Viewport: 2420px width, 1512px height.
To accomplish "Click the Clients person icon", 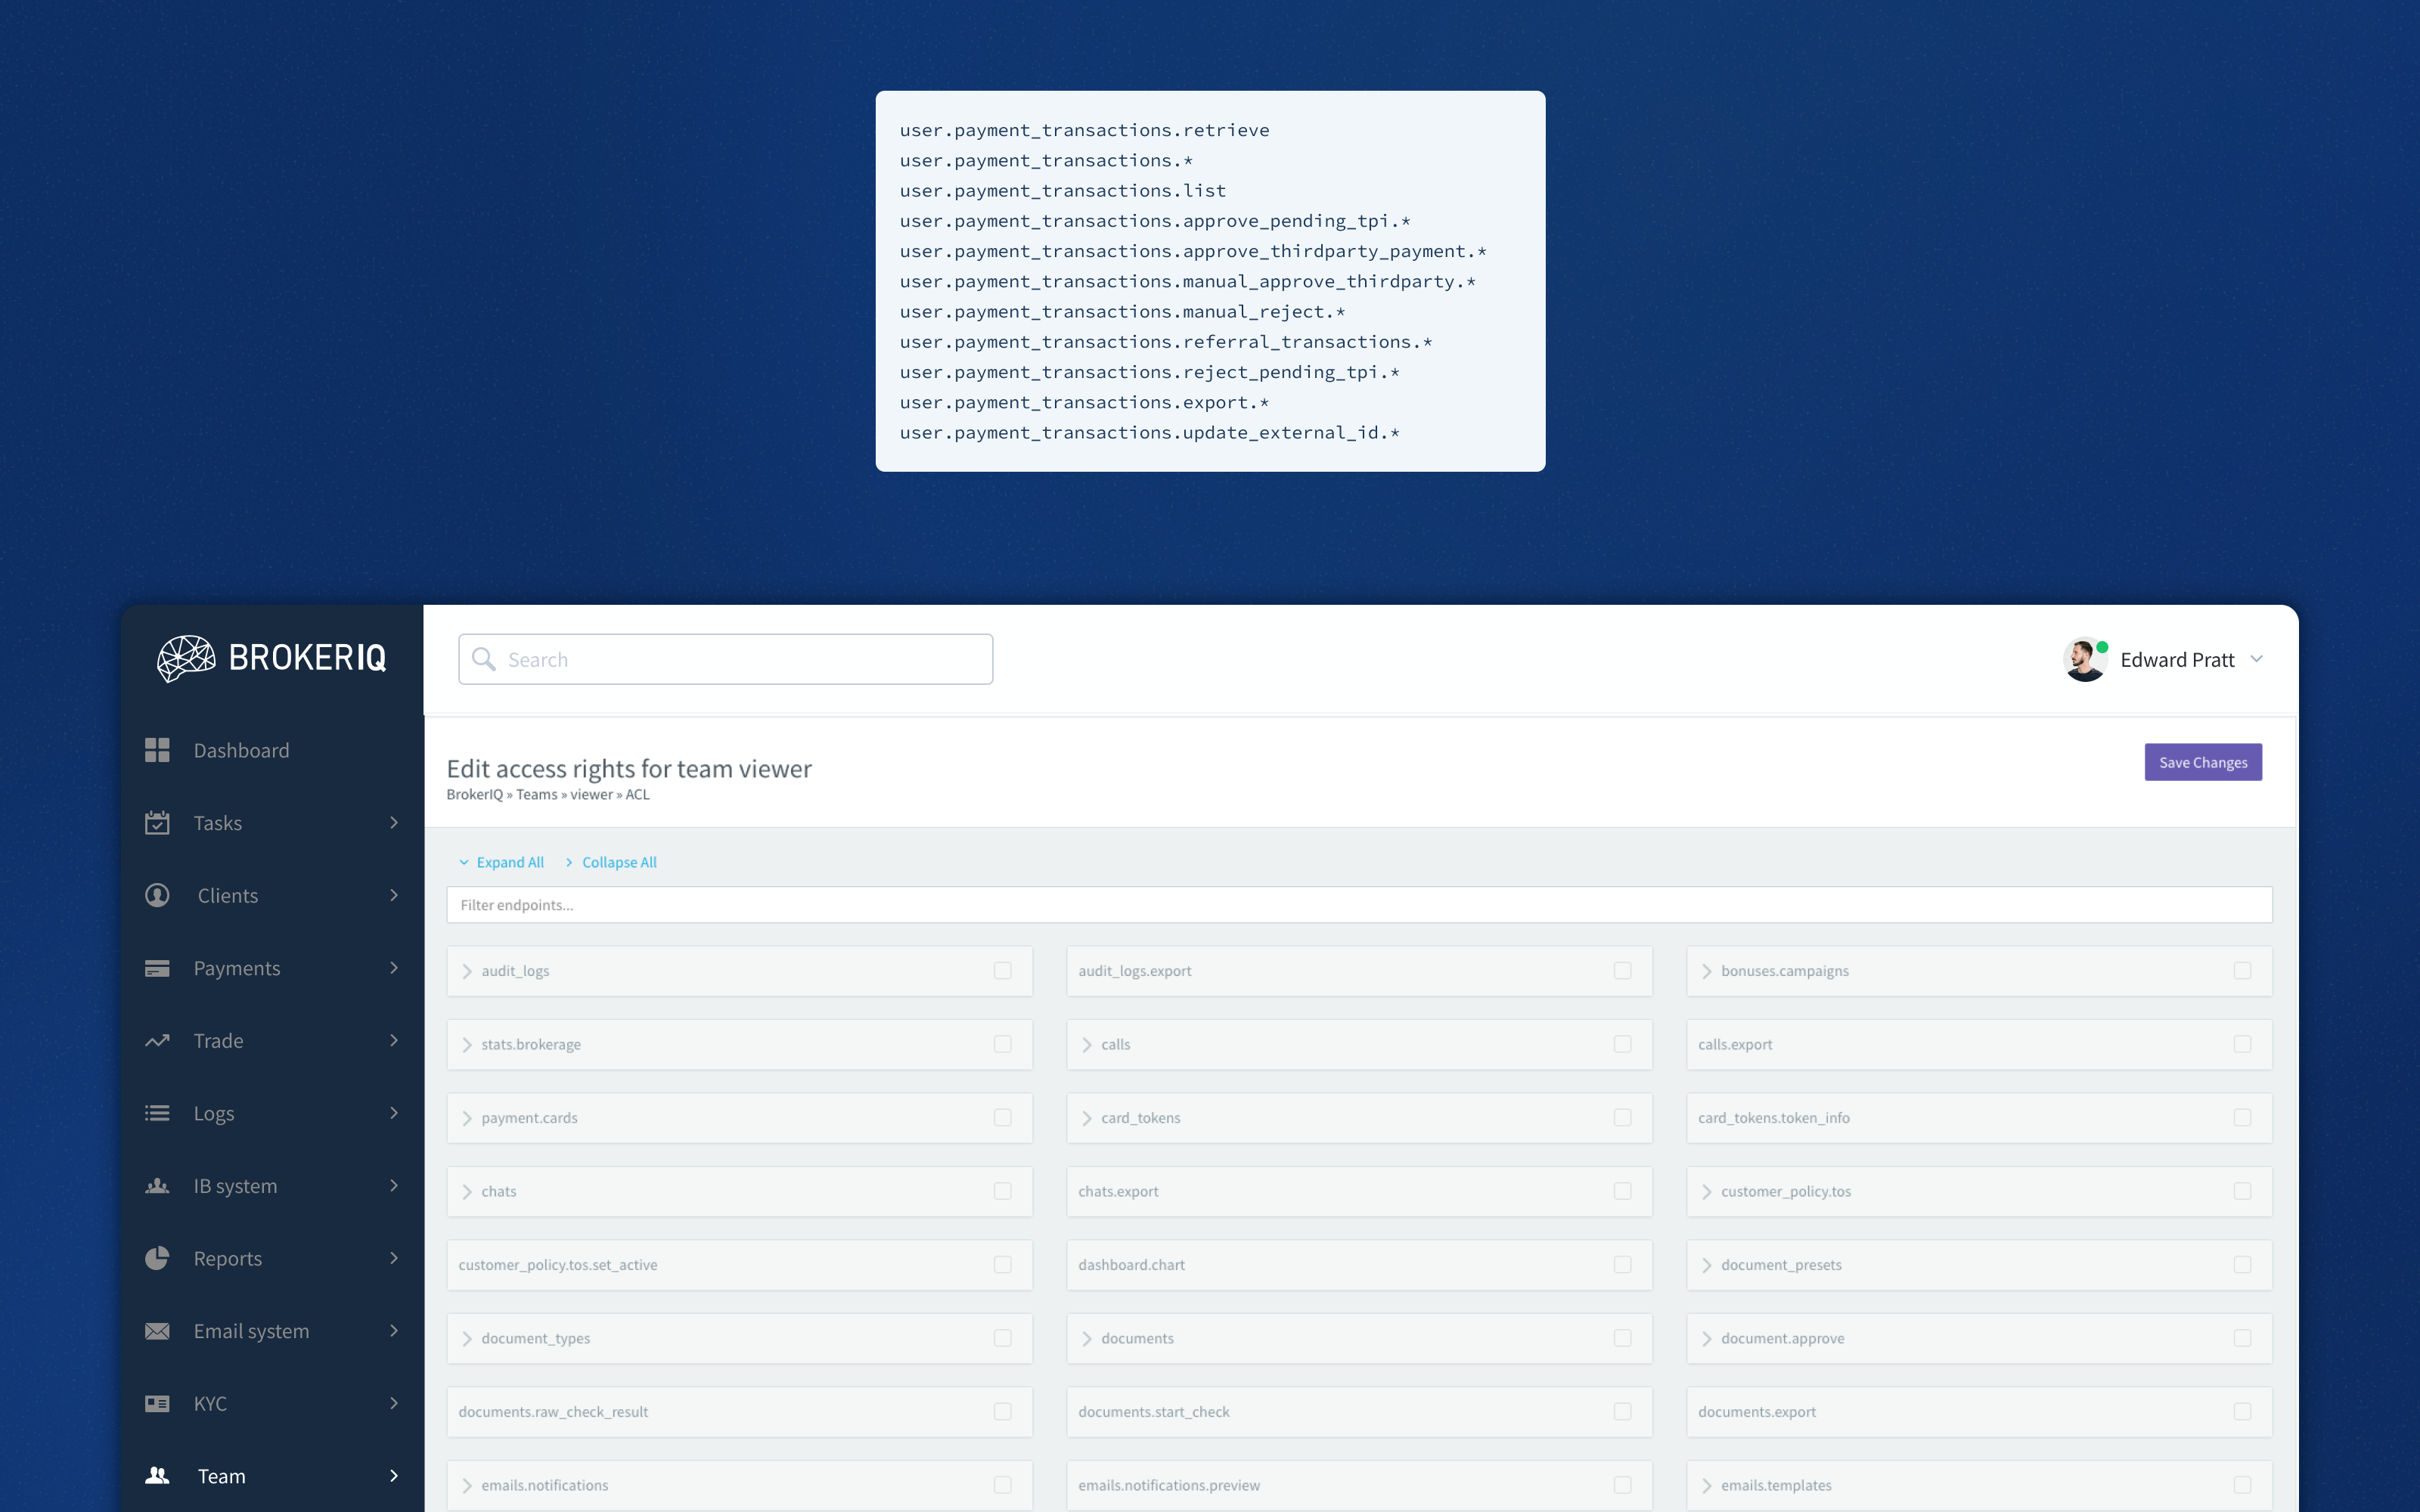I will (157, 895).
